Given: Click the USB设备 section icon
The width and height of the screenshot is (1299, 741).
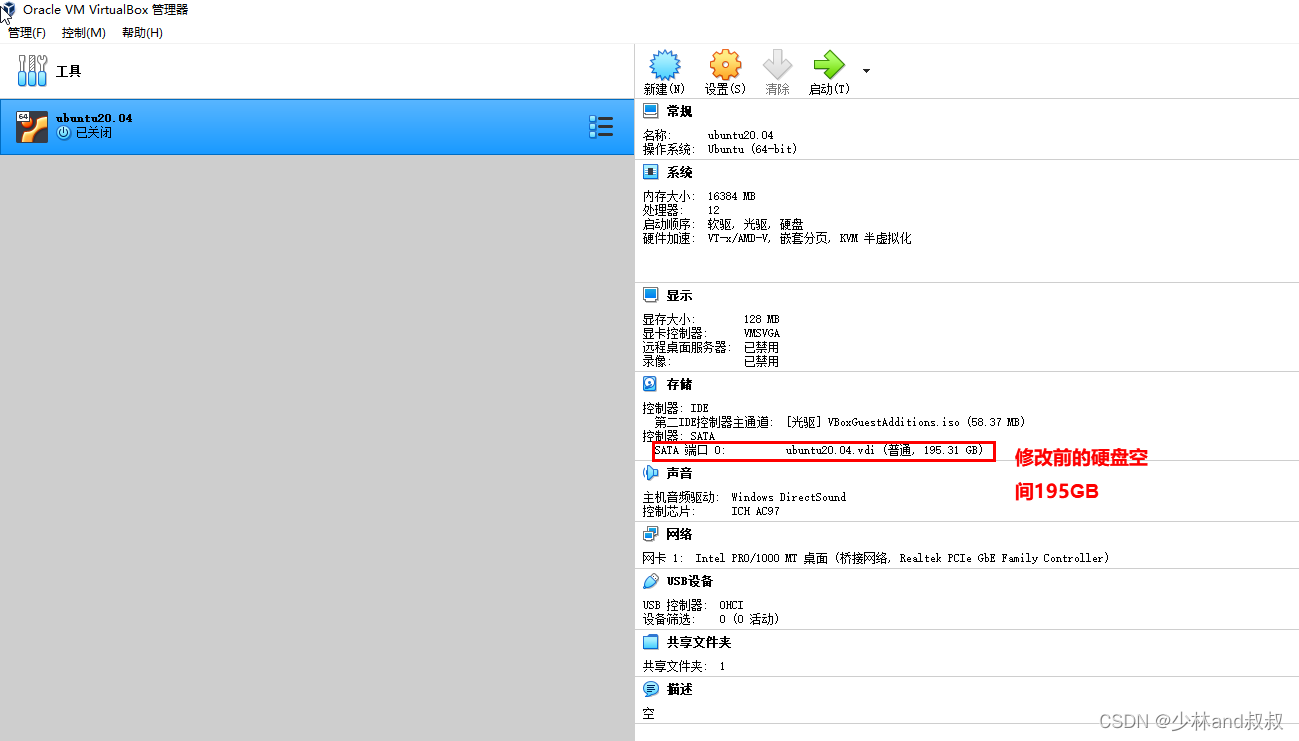Looking at the screenshot, I should pos(651,580).
